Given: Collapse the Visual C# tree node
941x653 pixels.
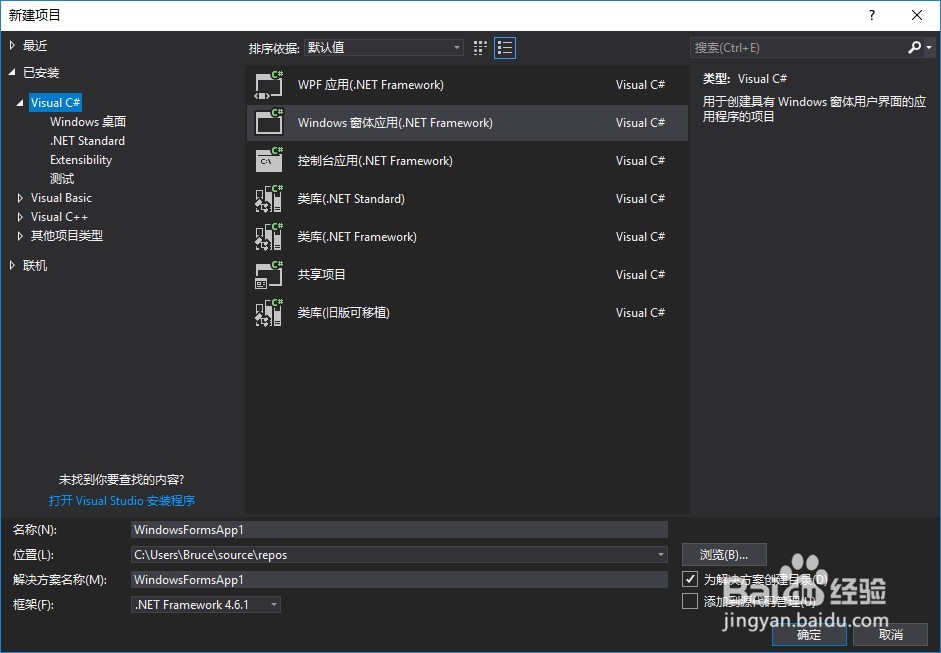Looking at the screenshot, I should [x=20, y=103].
